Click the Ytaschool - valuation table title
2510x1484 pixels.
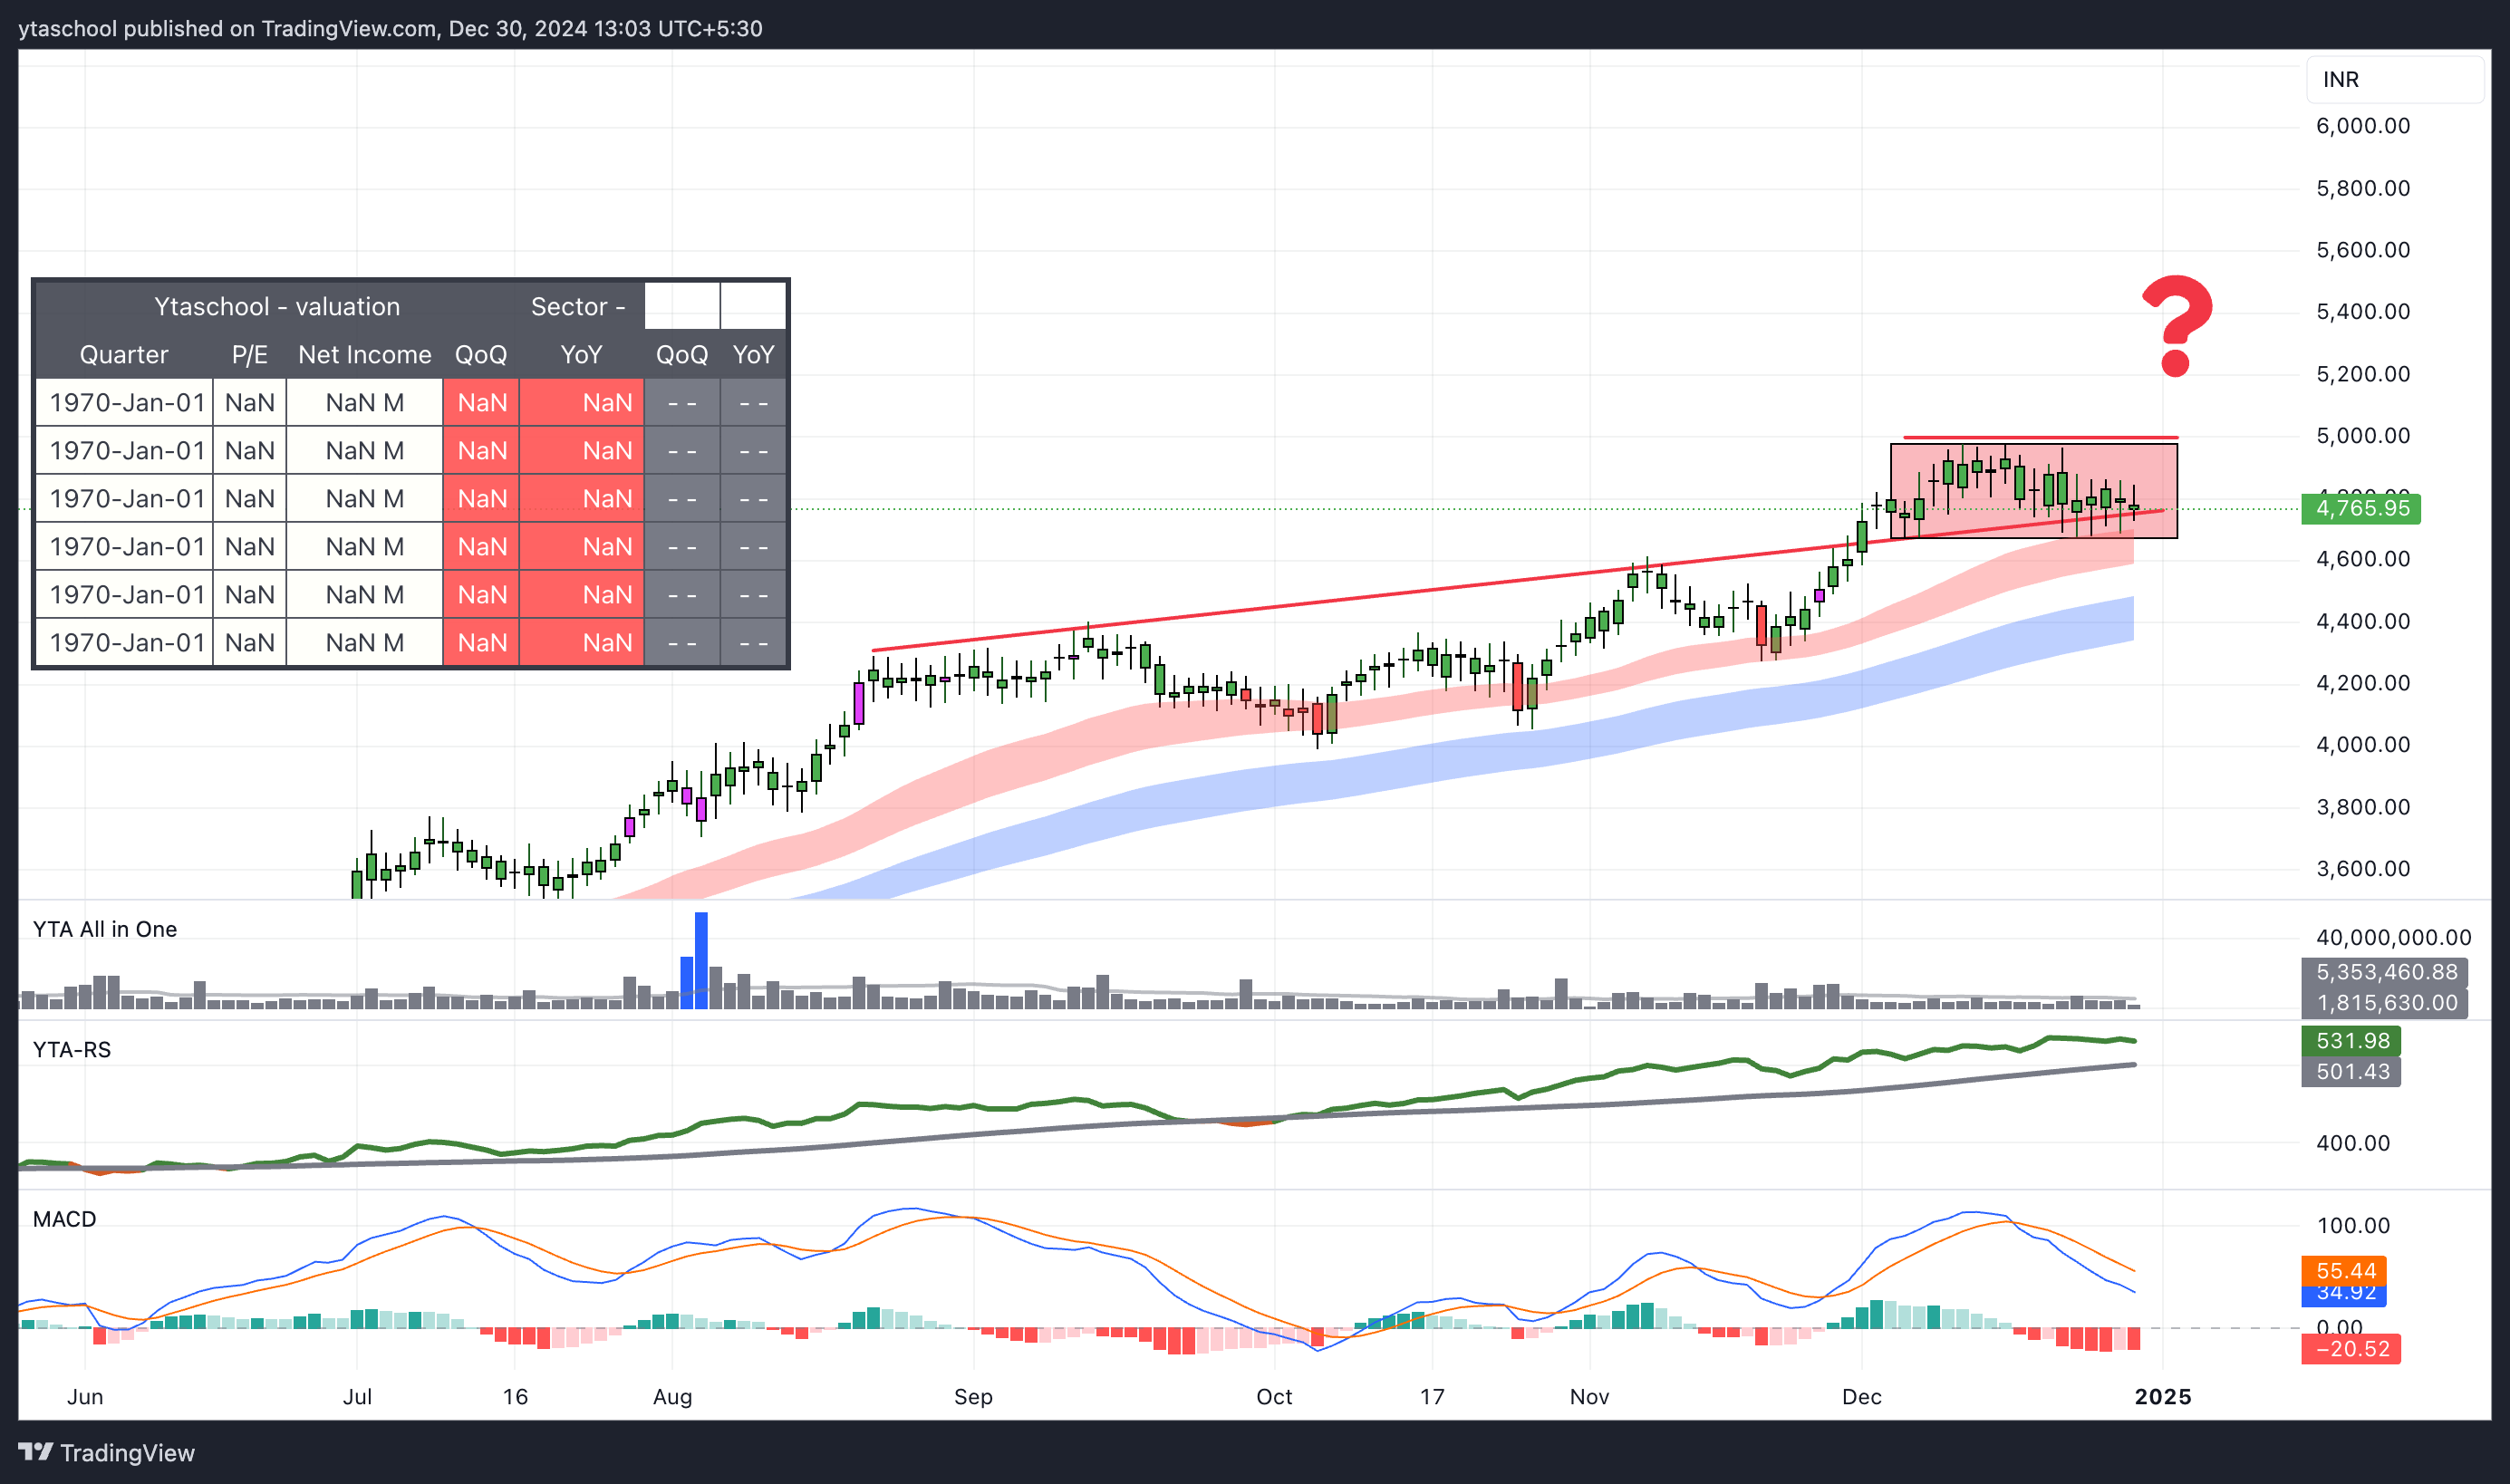pos(277,307)
